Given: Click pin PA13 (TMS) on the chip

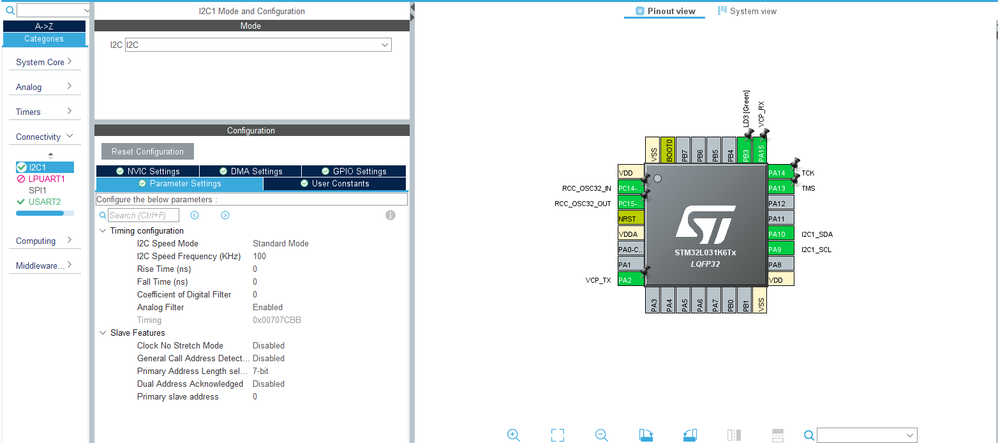Looking at the screenshot, I should click(780, 188).
